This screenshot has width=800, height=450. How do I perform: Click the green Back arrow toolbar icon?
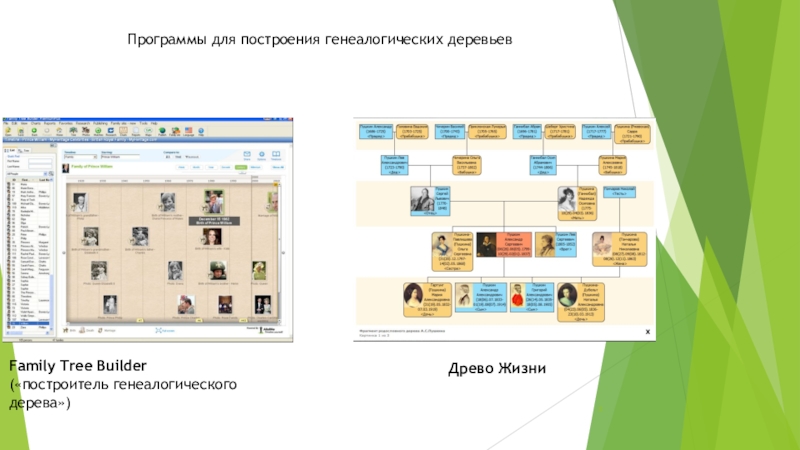tap(34, 132)
